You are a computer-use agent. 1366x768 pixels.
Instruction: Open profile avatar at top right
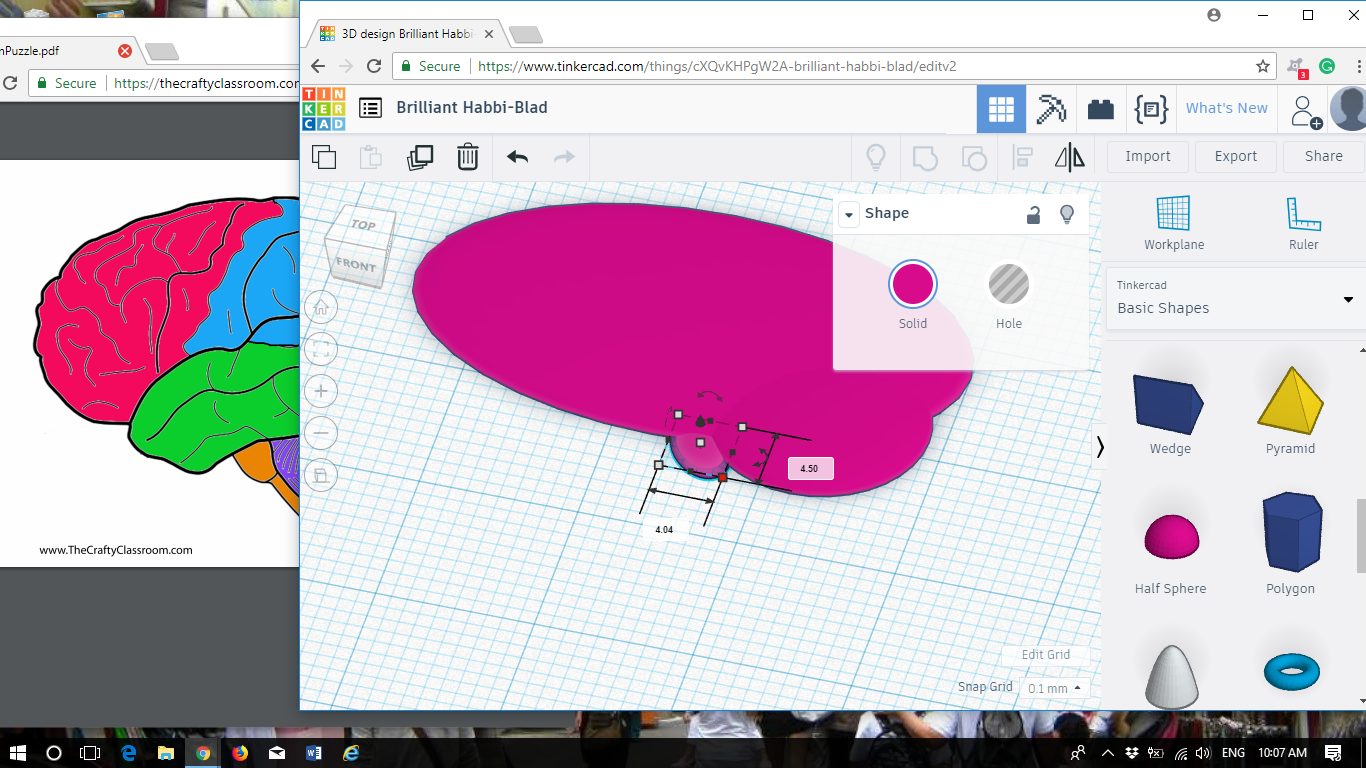tap(1348, 108)
